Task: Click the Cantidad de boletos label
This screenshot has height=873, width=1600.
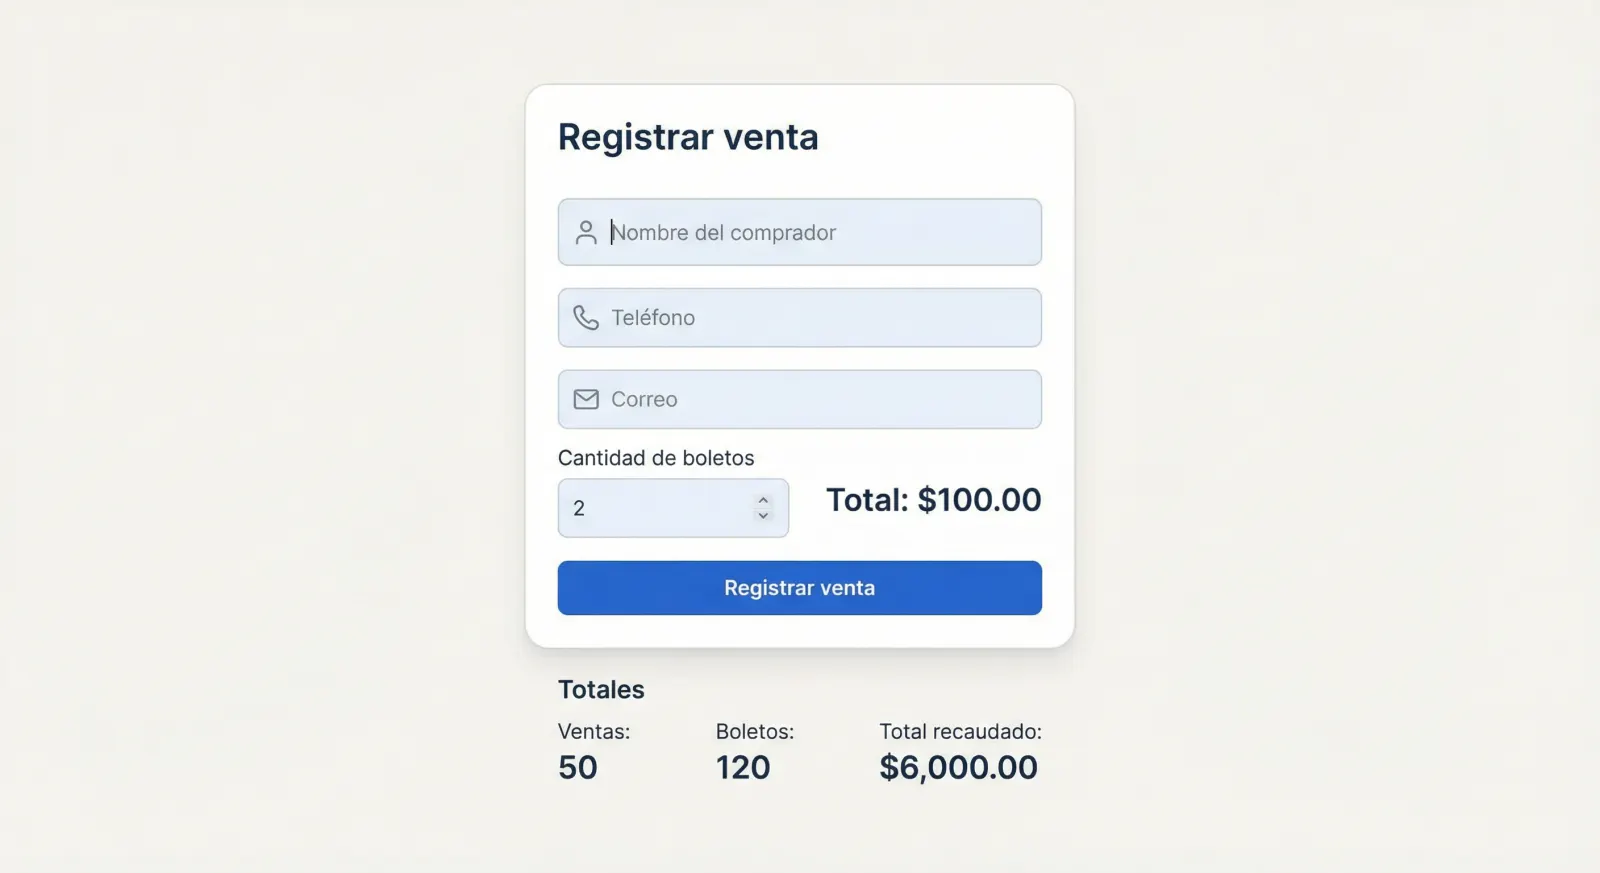Action: pos(656,458)
